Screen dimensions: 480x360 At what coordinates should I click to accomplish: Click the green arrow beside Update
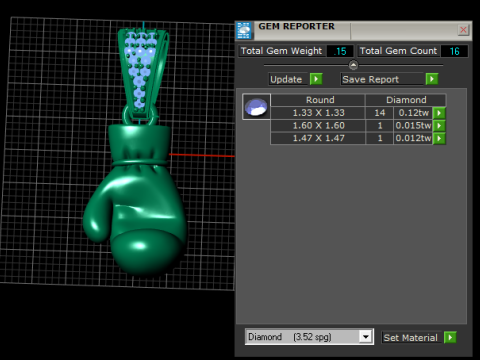(316, 79)
